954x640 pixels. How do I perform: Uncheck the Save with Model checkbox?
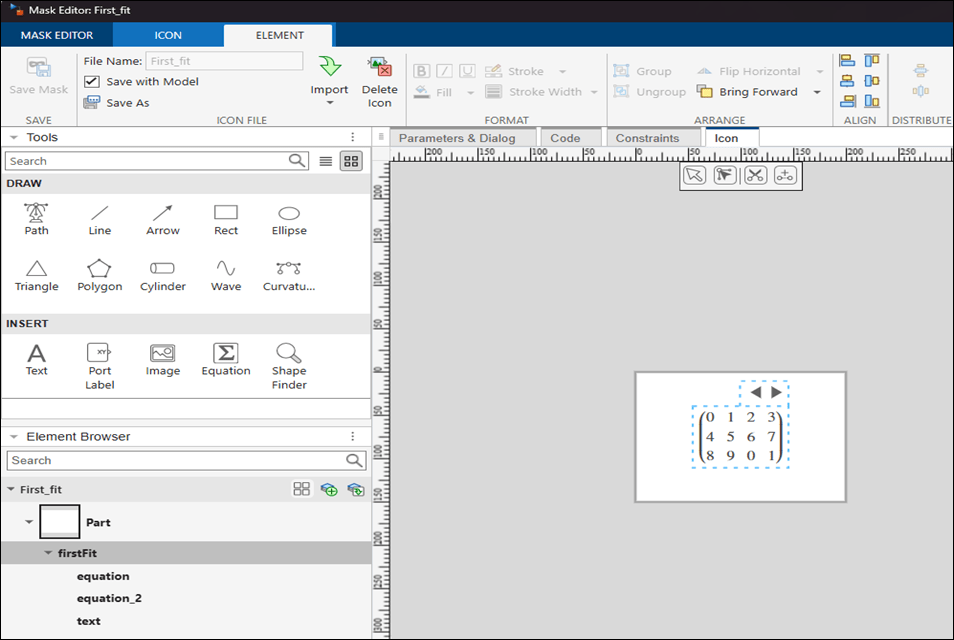point(92,82)
